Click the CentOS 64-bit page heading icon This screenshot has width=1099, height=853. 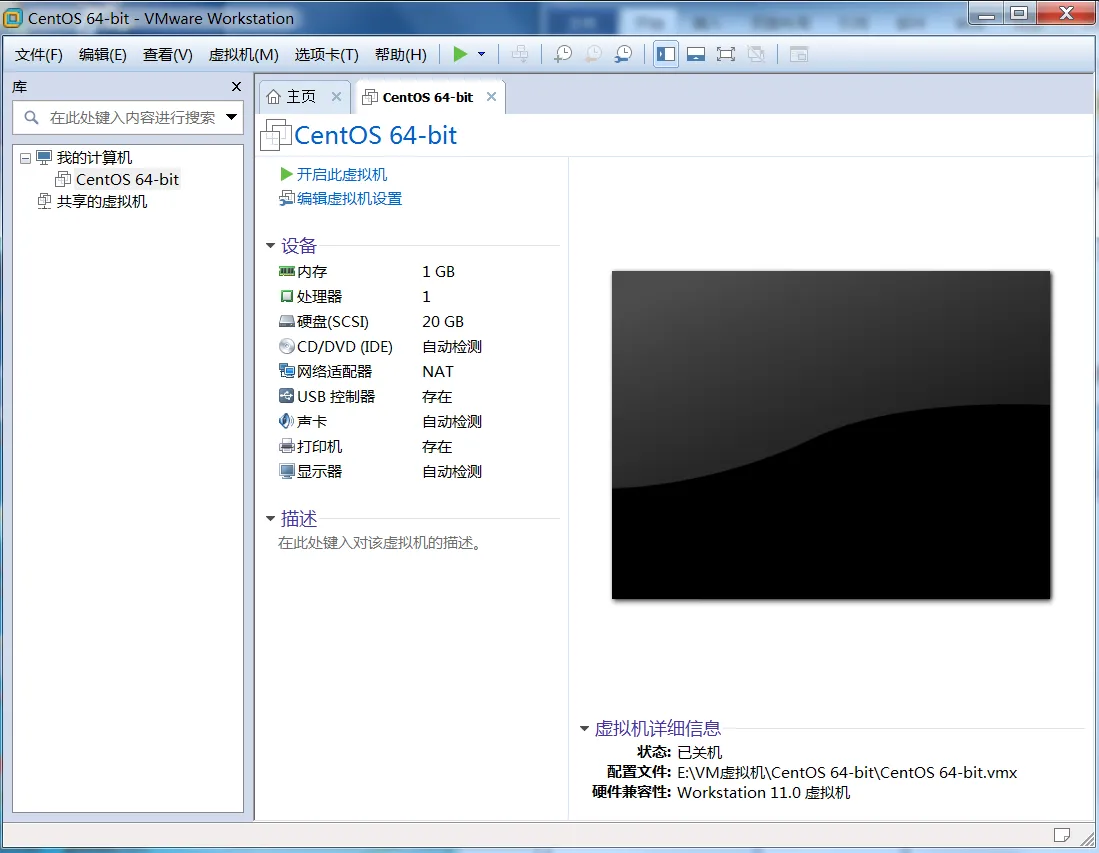[x=275, y=135]
